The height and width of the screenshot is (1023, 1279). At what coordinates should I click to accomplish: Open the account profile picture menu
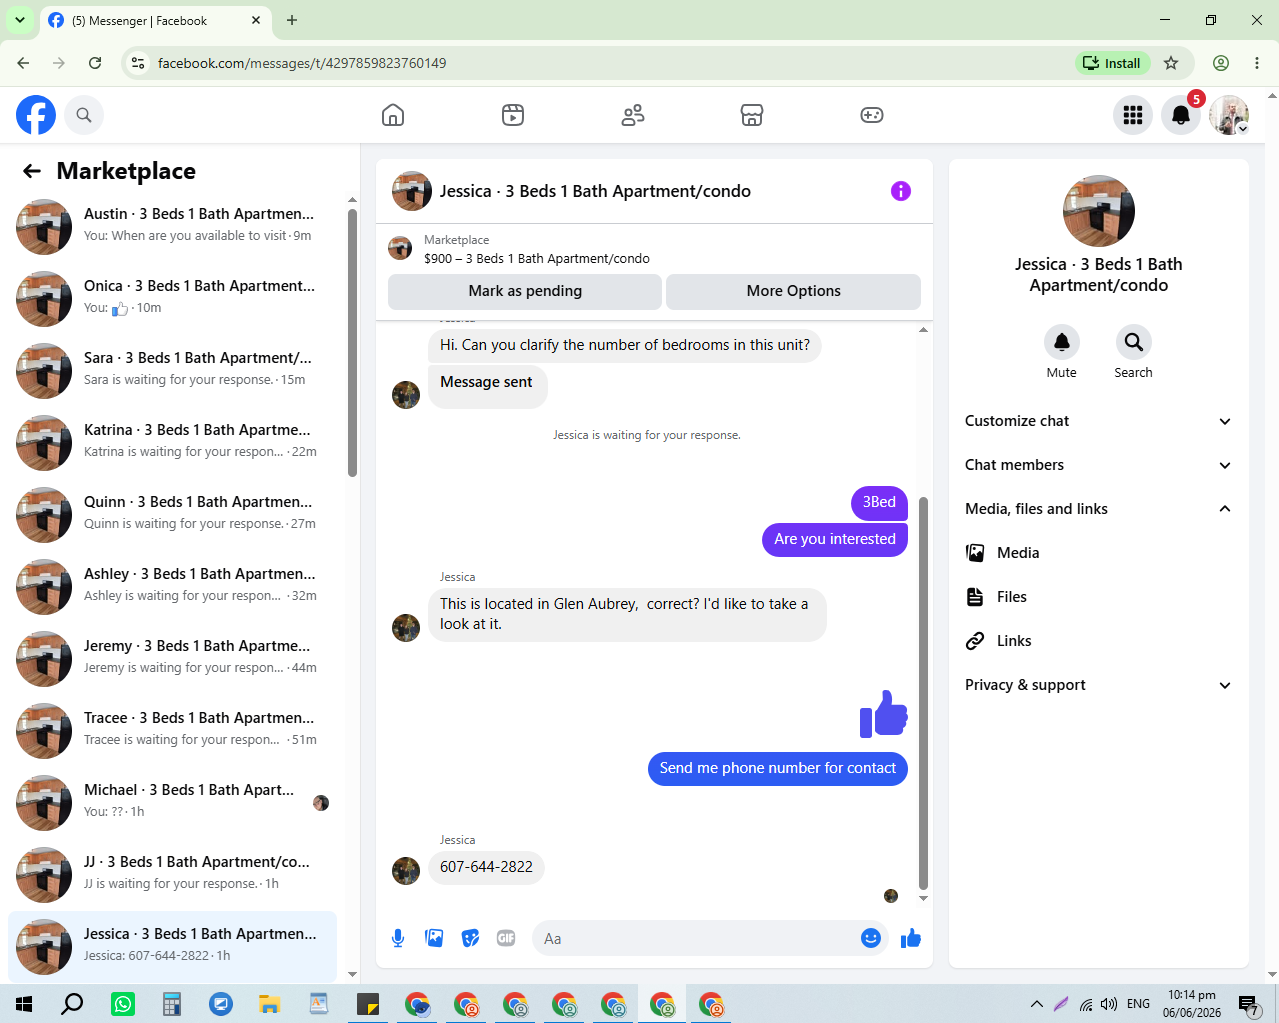(1229, 115)
